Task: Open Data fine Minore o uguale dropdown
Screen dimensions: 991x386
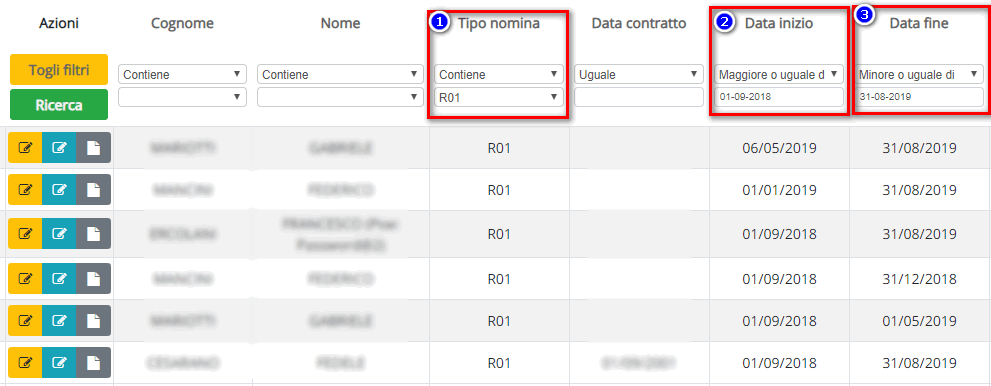Action: pyautogui.click(x=920, y=75)
